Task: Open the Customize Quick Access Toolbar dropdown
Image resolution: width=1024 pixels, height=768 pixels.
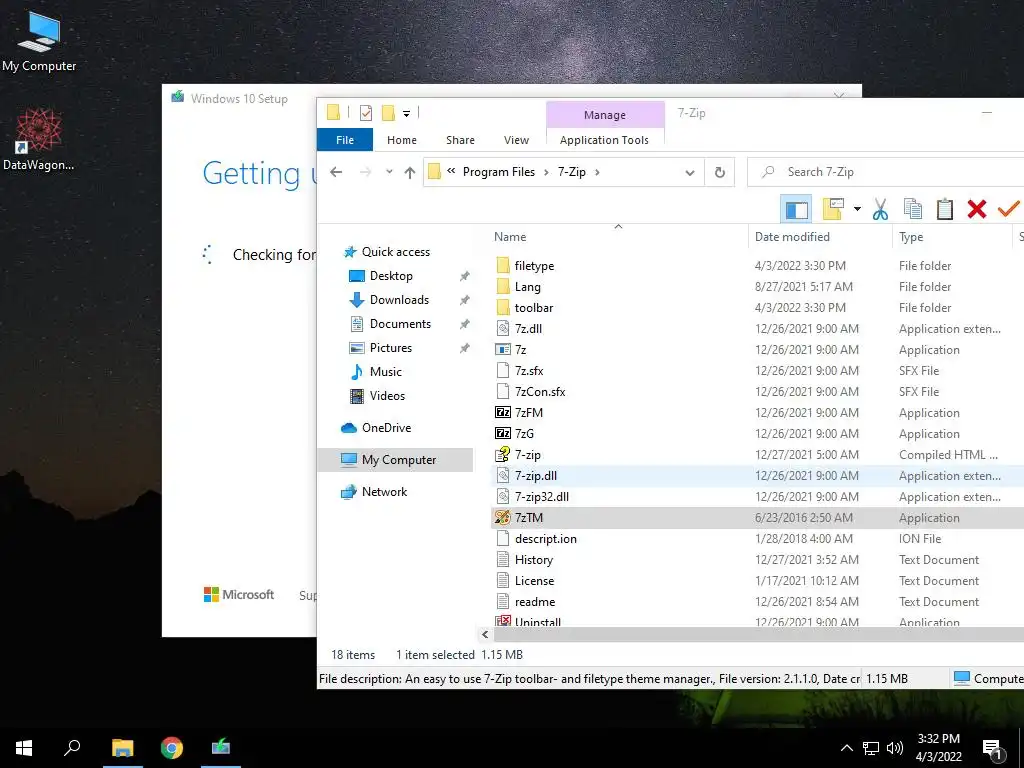Action: (x=406, y=114)
